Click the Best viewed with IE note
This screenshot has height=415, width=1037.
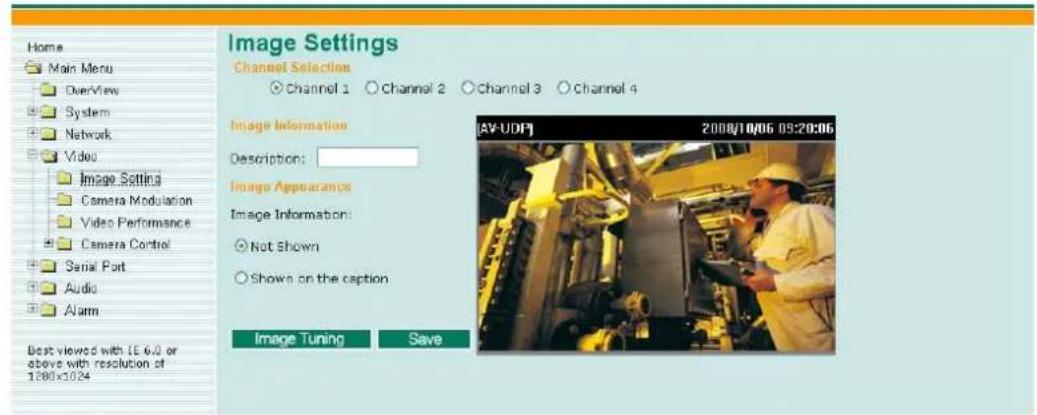pos(103,363)
